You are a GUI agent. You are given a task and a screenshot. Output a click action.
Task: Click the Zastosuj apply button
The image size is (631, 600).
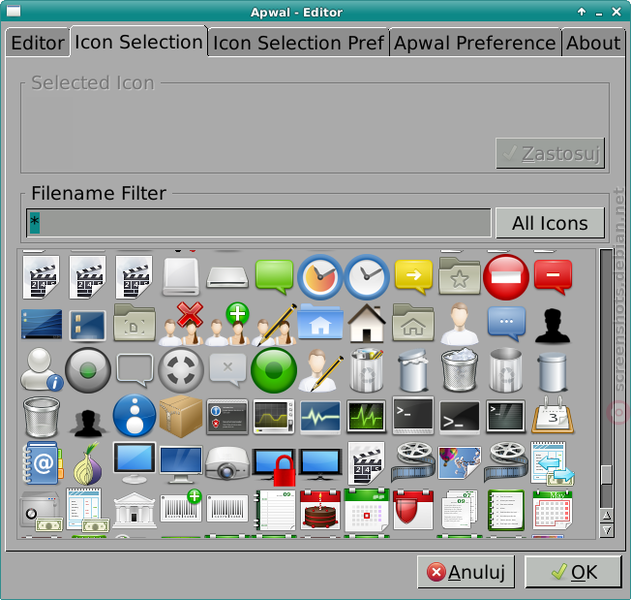pos(550,153)
